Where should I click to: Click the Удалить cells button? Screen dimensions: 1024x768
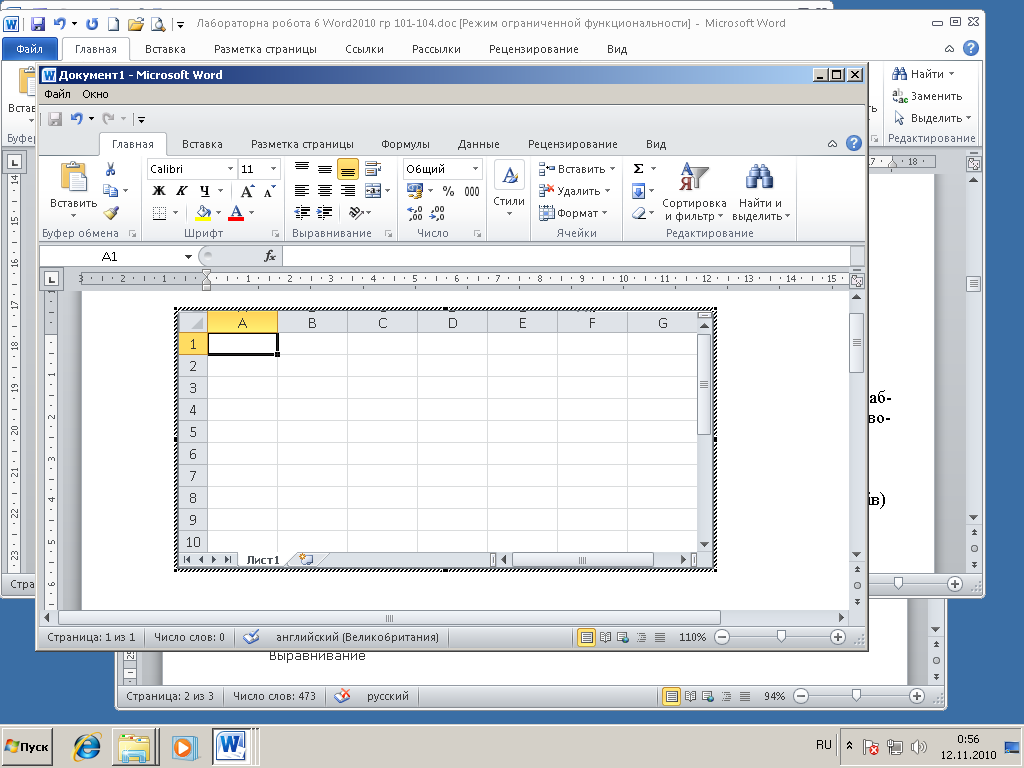575,191
